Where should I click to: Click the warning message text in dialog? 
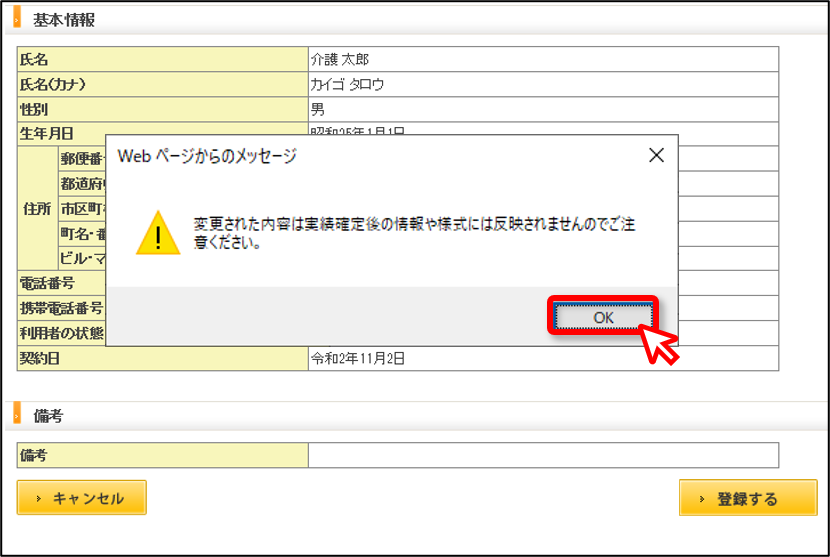pyautogui.click(x=413, y=233)
